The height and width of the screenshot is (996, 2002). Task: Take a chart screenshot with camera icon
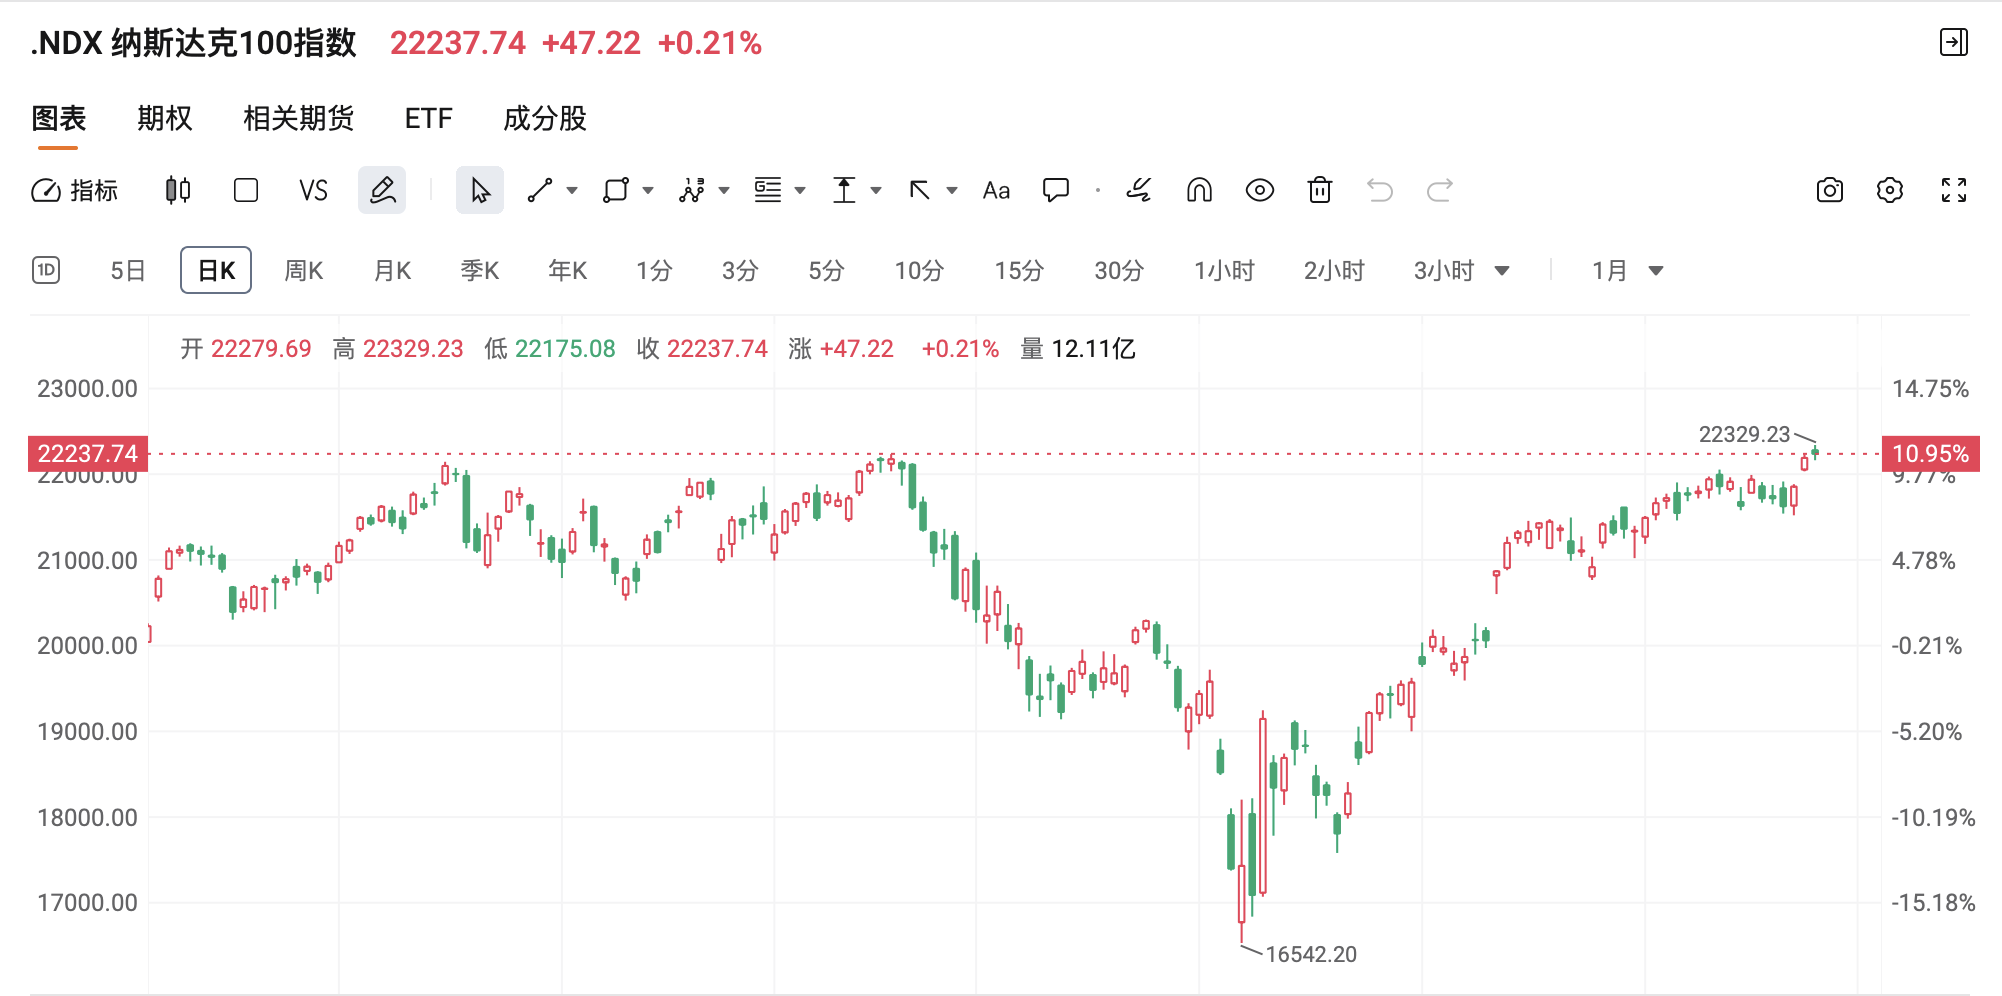[x=1830, y=190]
